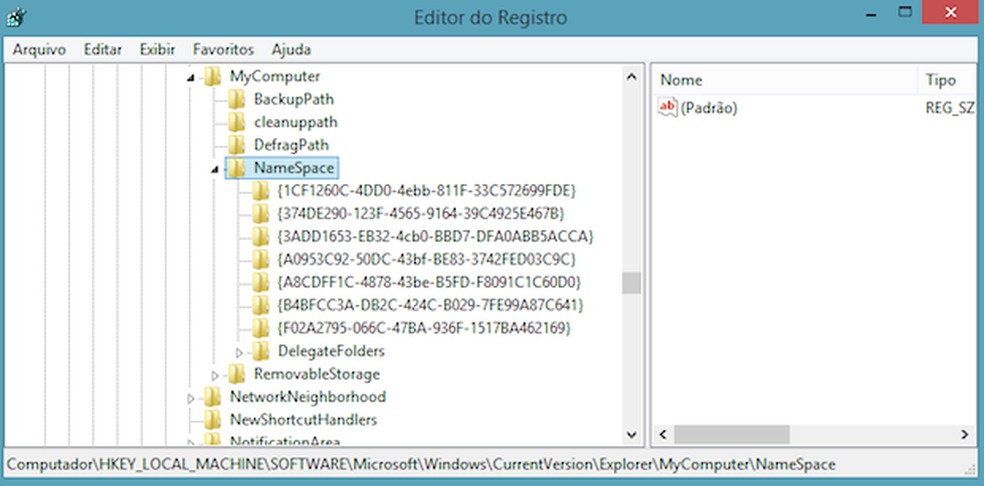Click the MyComputer folder icon
This screenshot has height=486, width=984.
coord(213,77)
